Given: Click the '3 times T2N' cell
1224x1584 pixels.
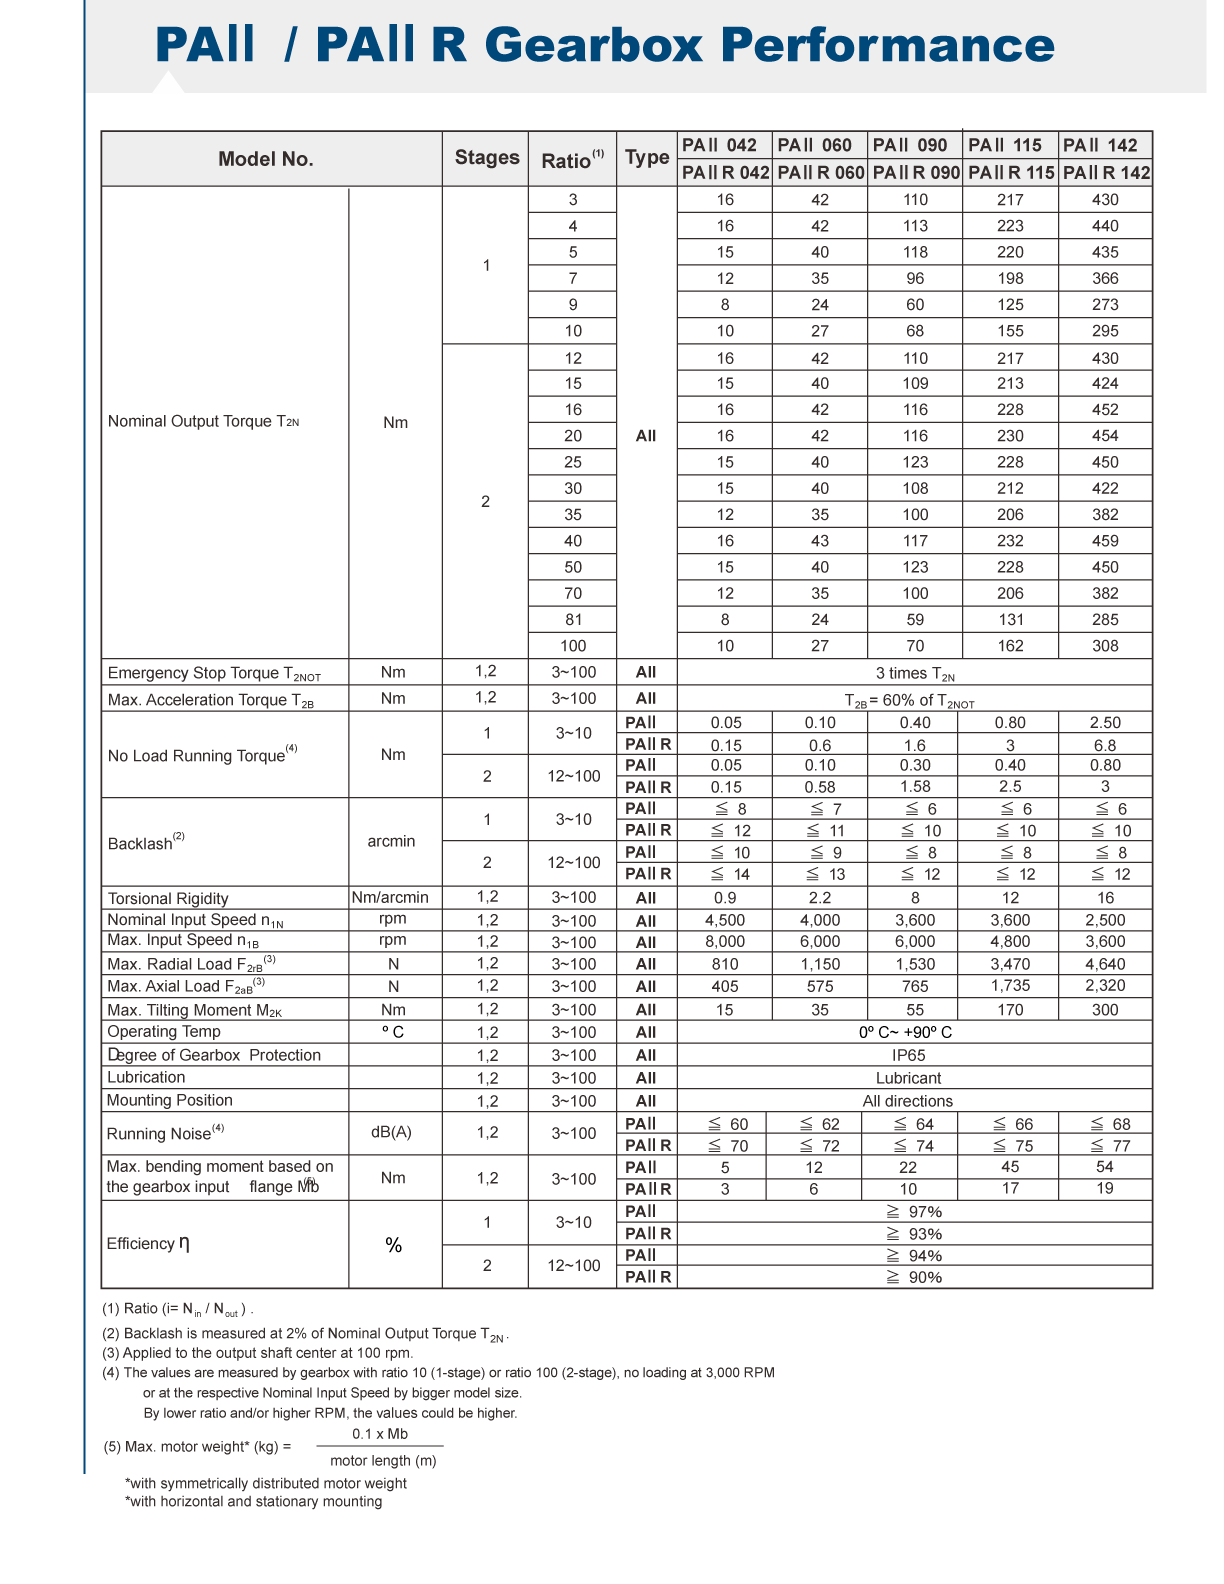Looking at the screenshot, I should (914, 674).
